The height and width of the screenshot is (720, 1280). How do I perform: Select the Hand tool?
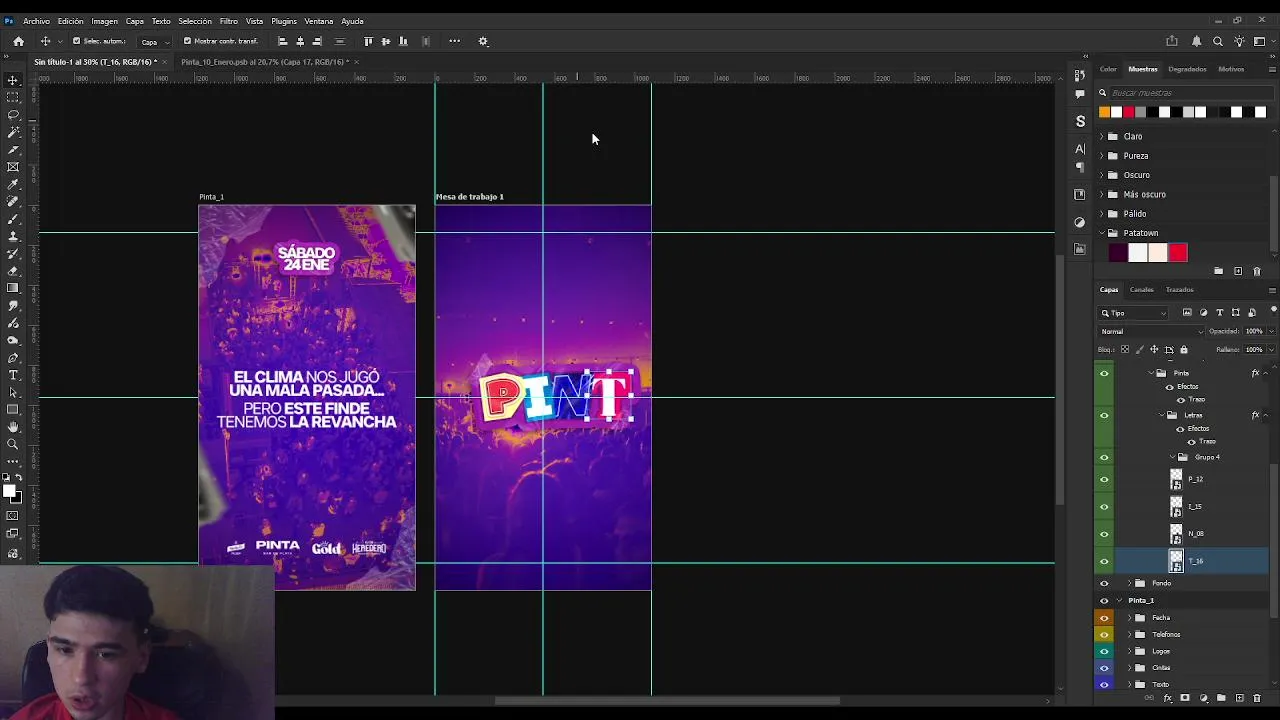13,427
